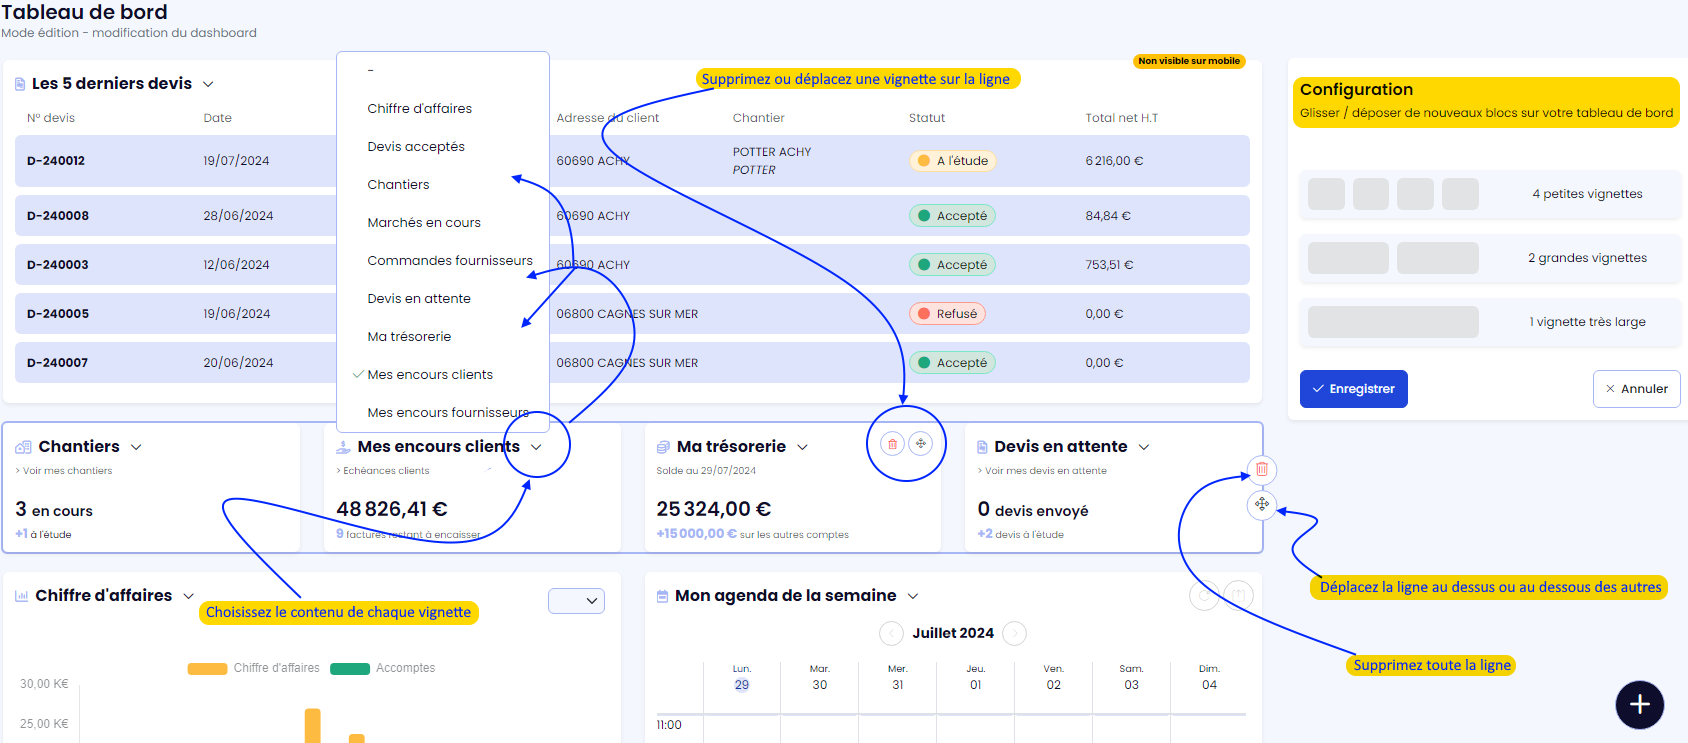Click the round plus button at bottom right
The width and height of the screenshot is (1688, 743).
pos(1639,705)
